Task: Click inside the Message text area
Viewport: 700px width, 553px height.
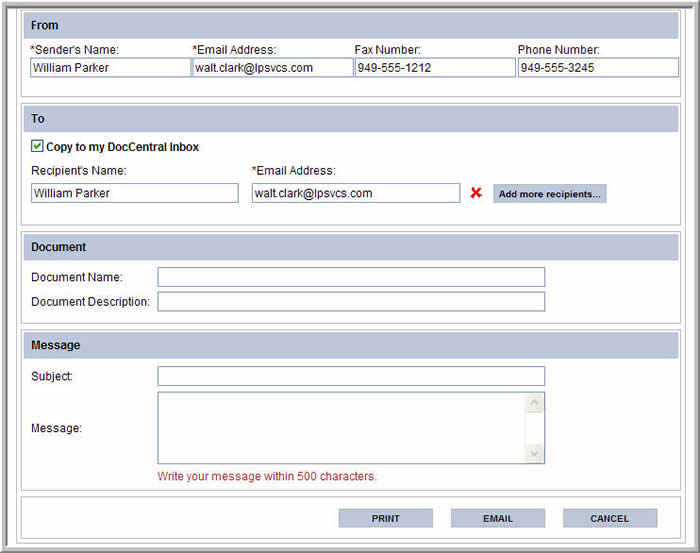Action: (340, 428)
